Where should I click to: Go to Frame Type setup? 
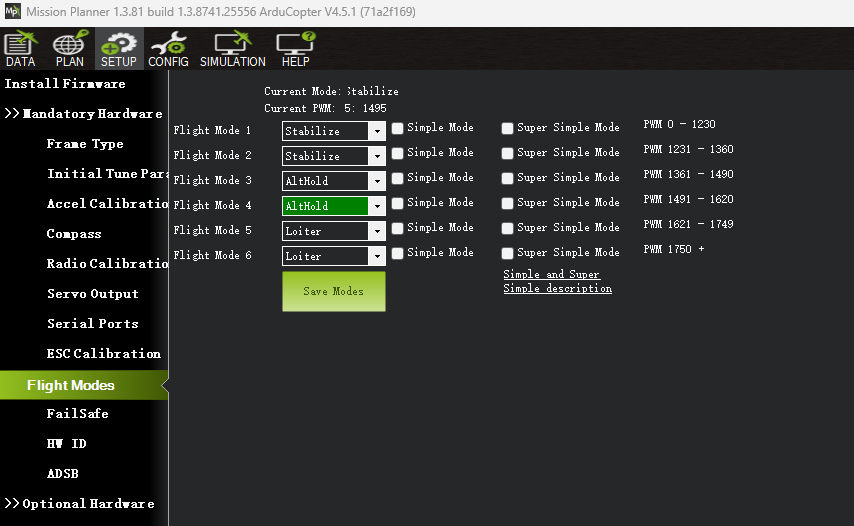85,144
